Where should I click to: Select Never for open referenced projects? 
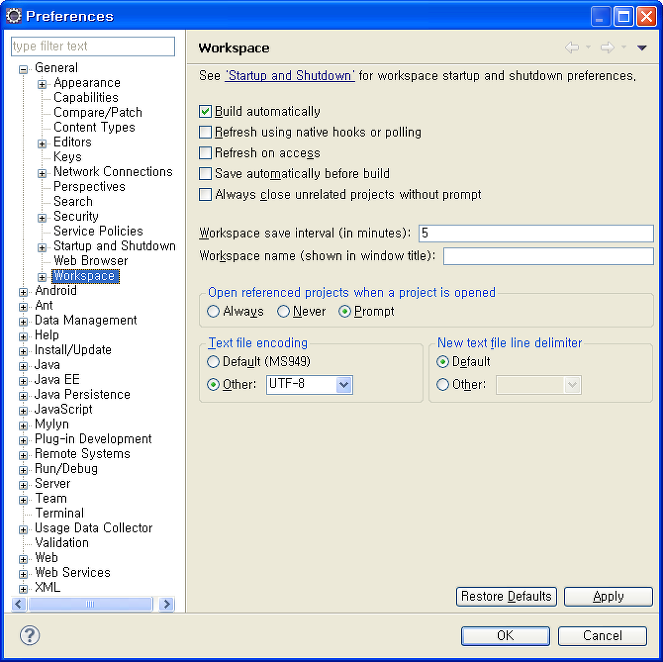coord(283,312)
